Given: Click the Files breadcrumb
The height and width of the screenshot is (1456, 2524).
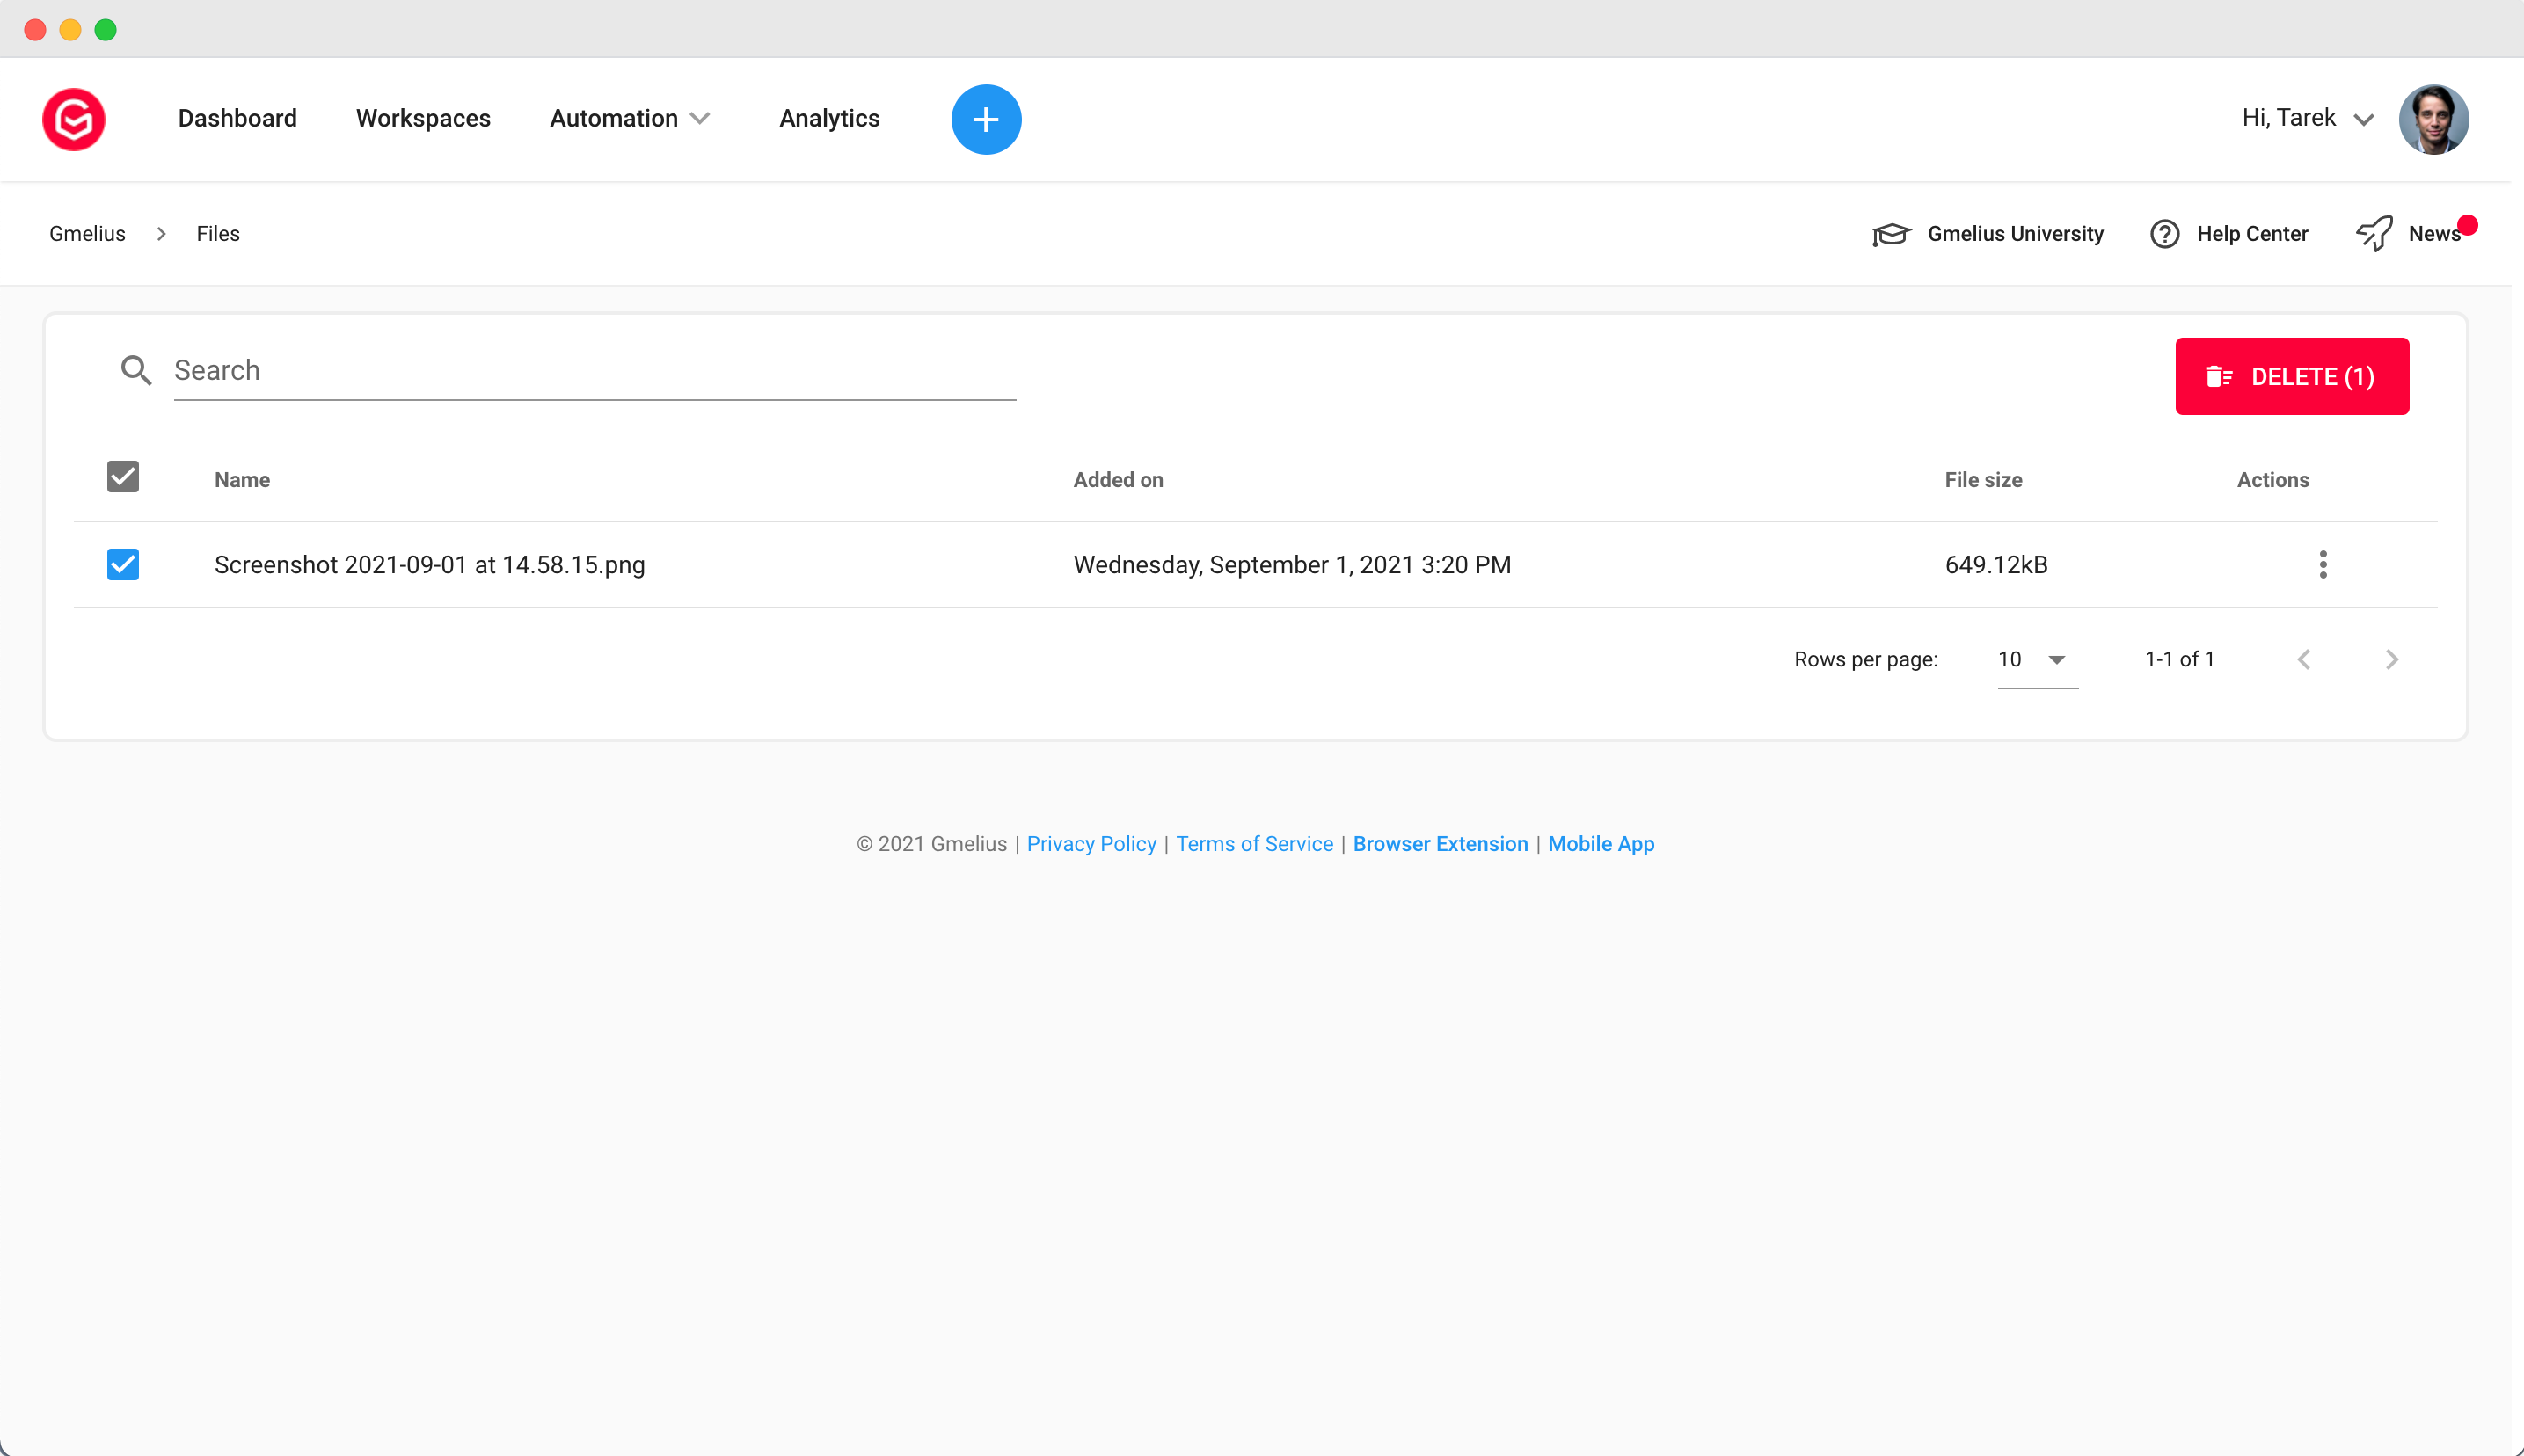Looking at the screenshot, I should (218, 234).
